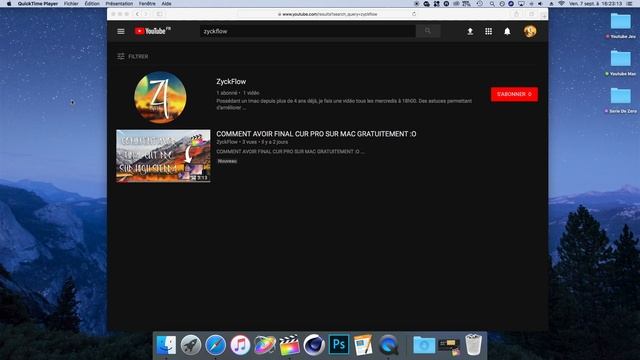Open the AirPlay display icon in the menu bar
640x360 pixels.
click(x=521, y=4)
